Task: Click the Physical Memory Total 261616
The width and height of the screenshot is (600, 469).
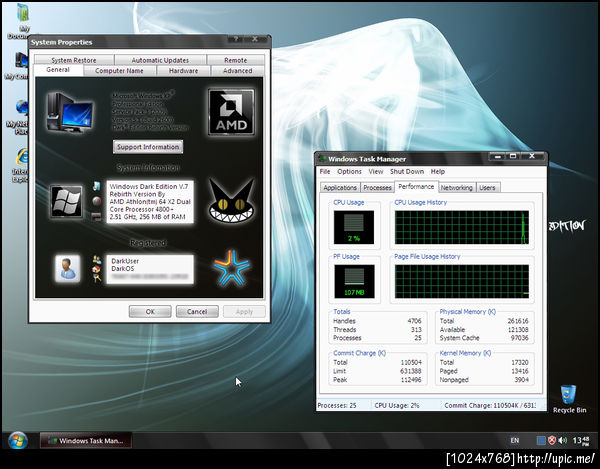Action: [518, 321]
